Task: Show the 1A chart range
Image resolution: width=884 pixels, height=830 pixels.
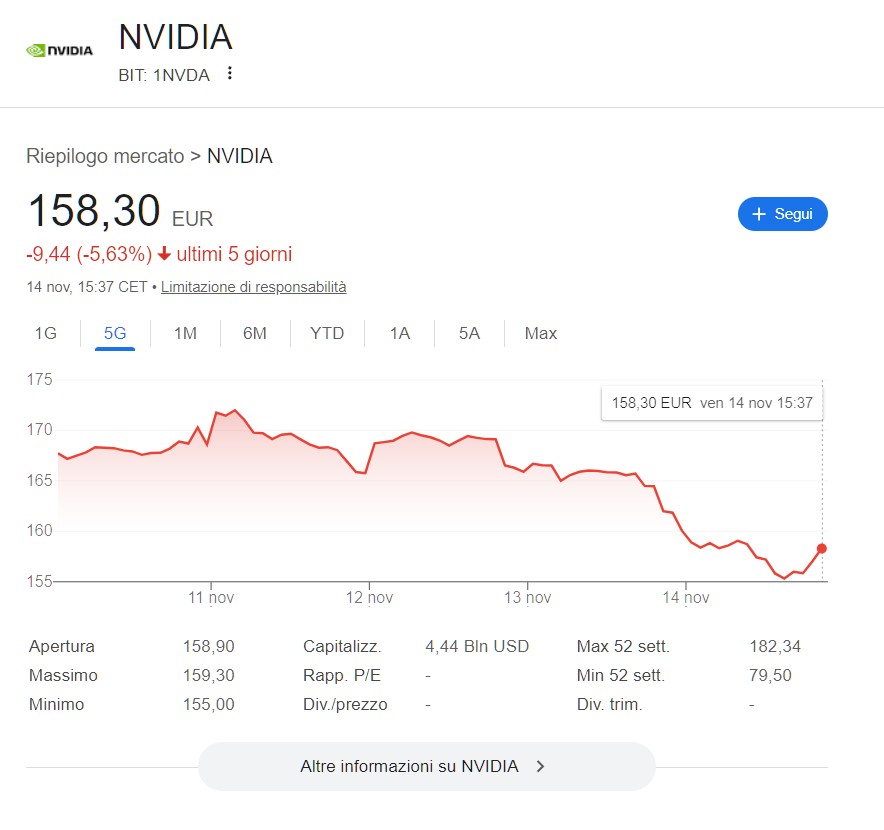Action: 400,333
